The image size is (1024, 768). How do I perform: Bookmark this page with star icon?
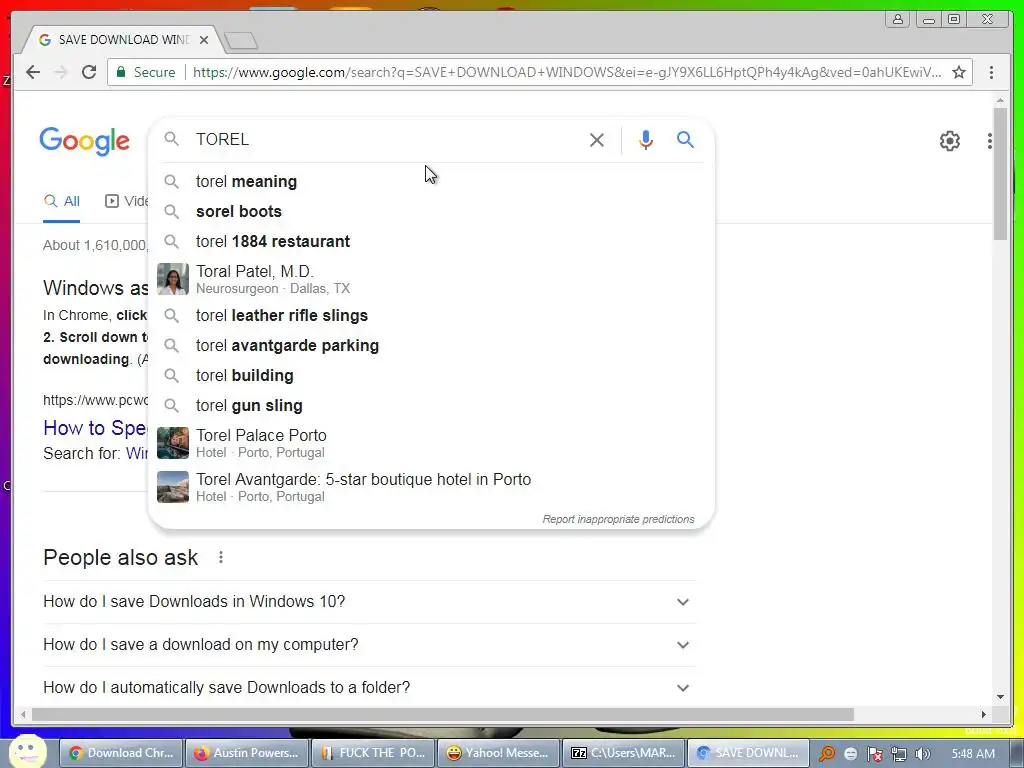point(959,72)
